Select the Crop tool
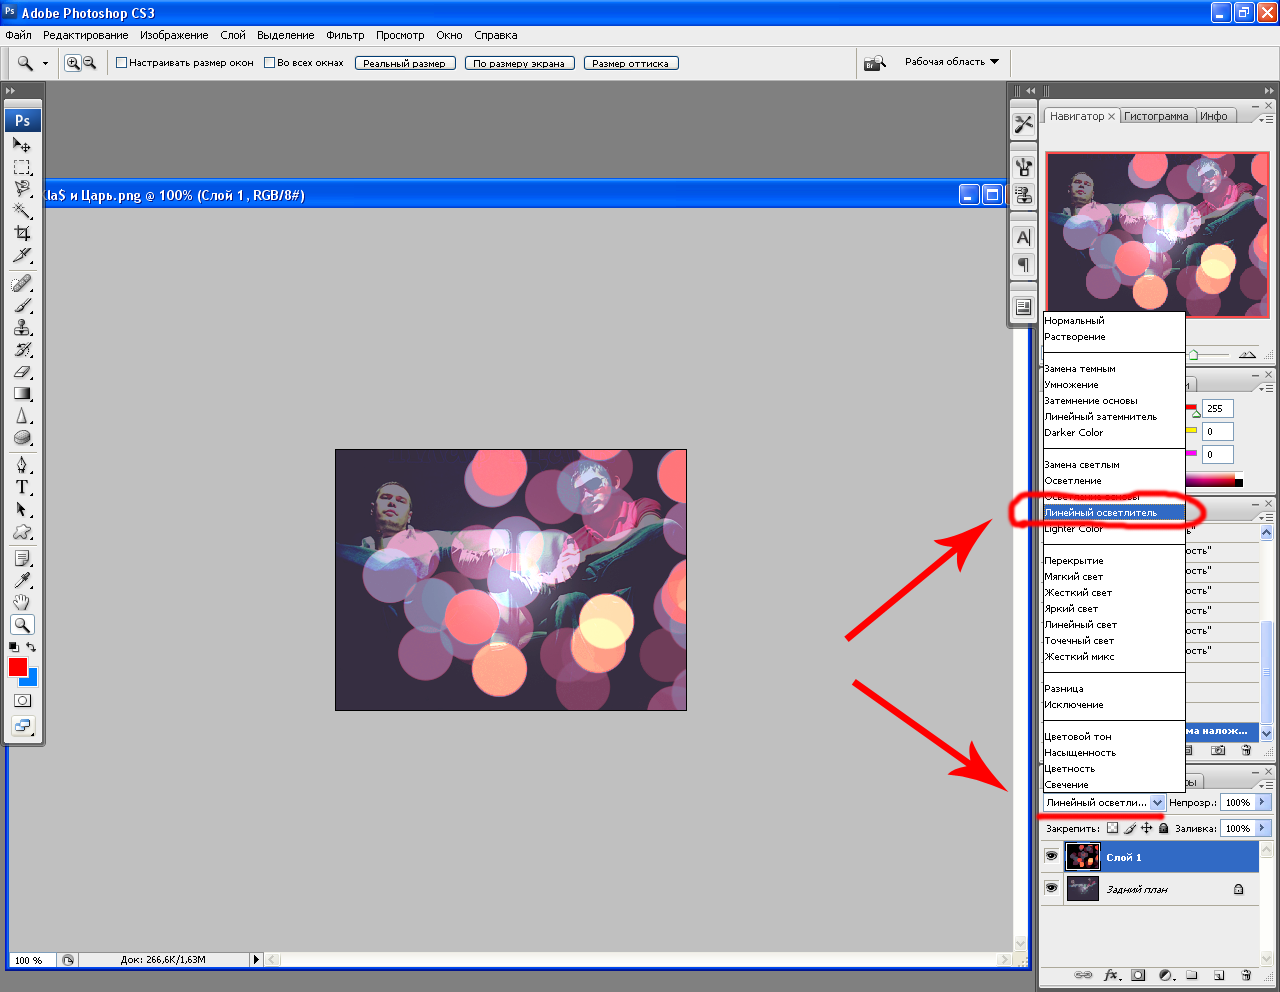Screen dimensions: 1280x992 (x=22, y=233)
